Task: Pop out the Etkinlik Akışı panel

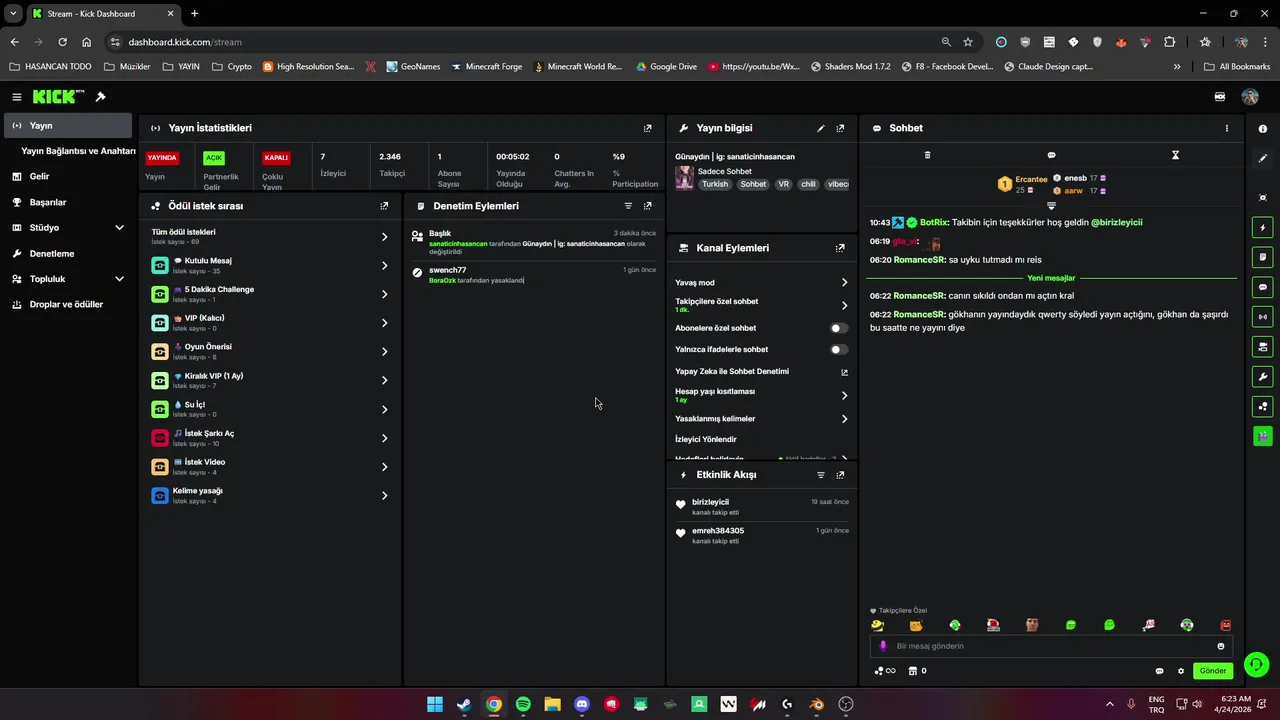Action: coord(840,475)
